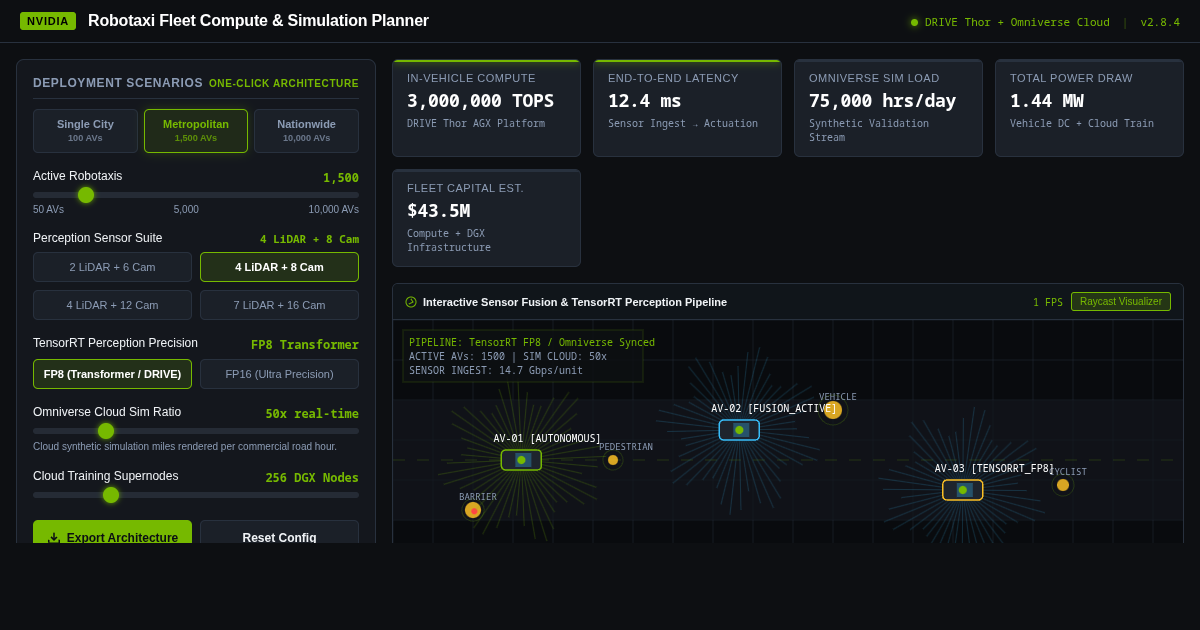The height and width of the screenshot is (630, 1200).
Task: Choose the 2 LiDAR + 6 Cam suite
Action: pyautogui.click(x=112, y=267)
